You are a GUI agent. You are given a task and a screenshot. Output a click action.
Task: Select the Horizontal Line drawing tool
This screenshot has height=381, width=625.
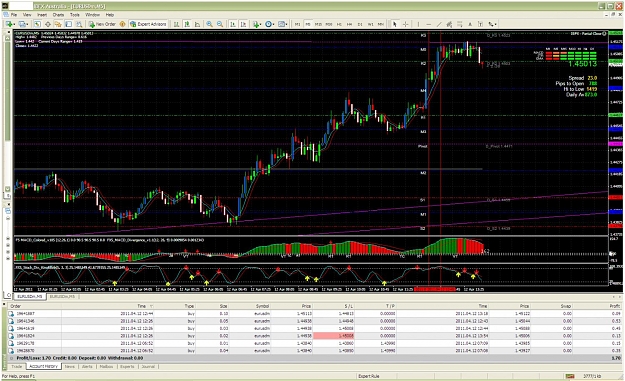[428, 24]
